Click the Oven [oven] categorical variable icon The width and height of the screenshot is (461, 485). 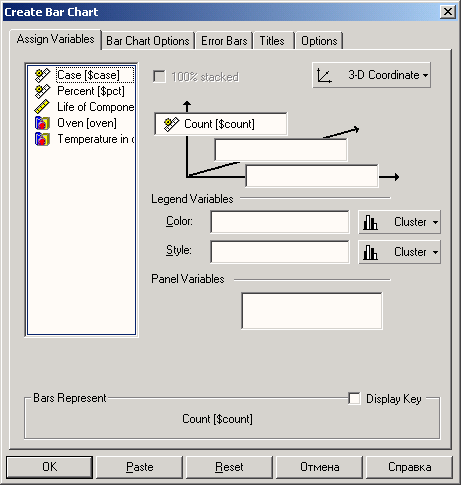tap(42, 123)
